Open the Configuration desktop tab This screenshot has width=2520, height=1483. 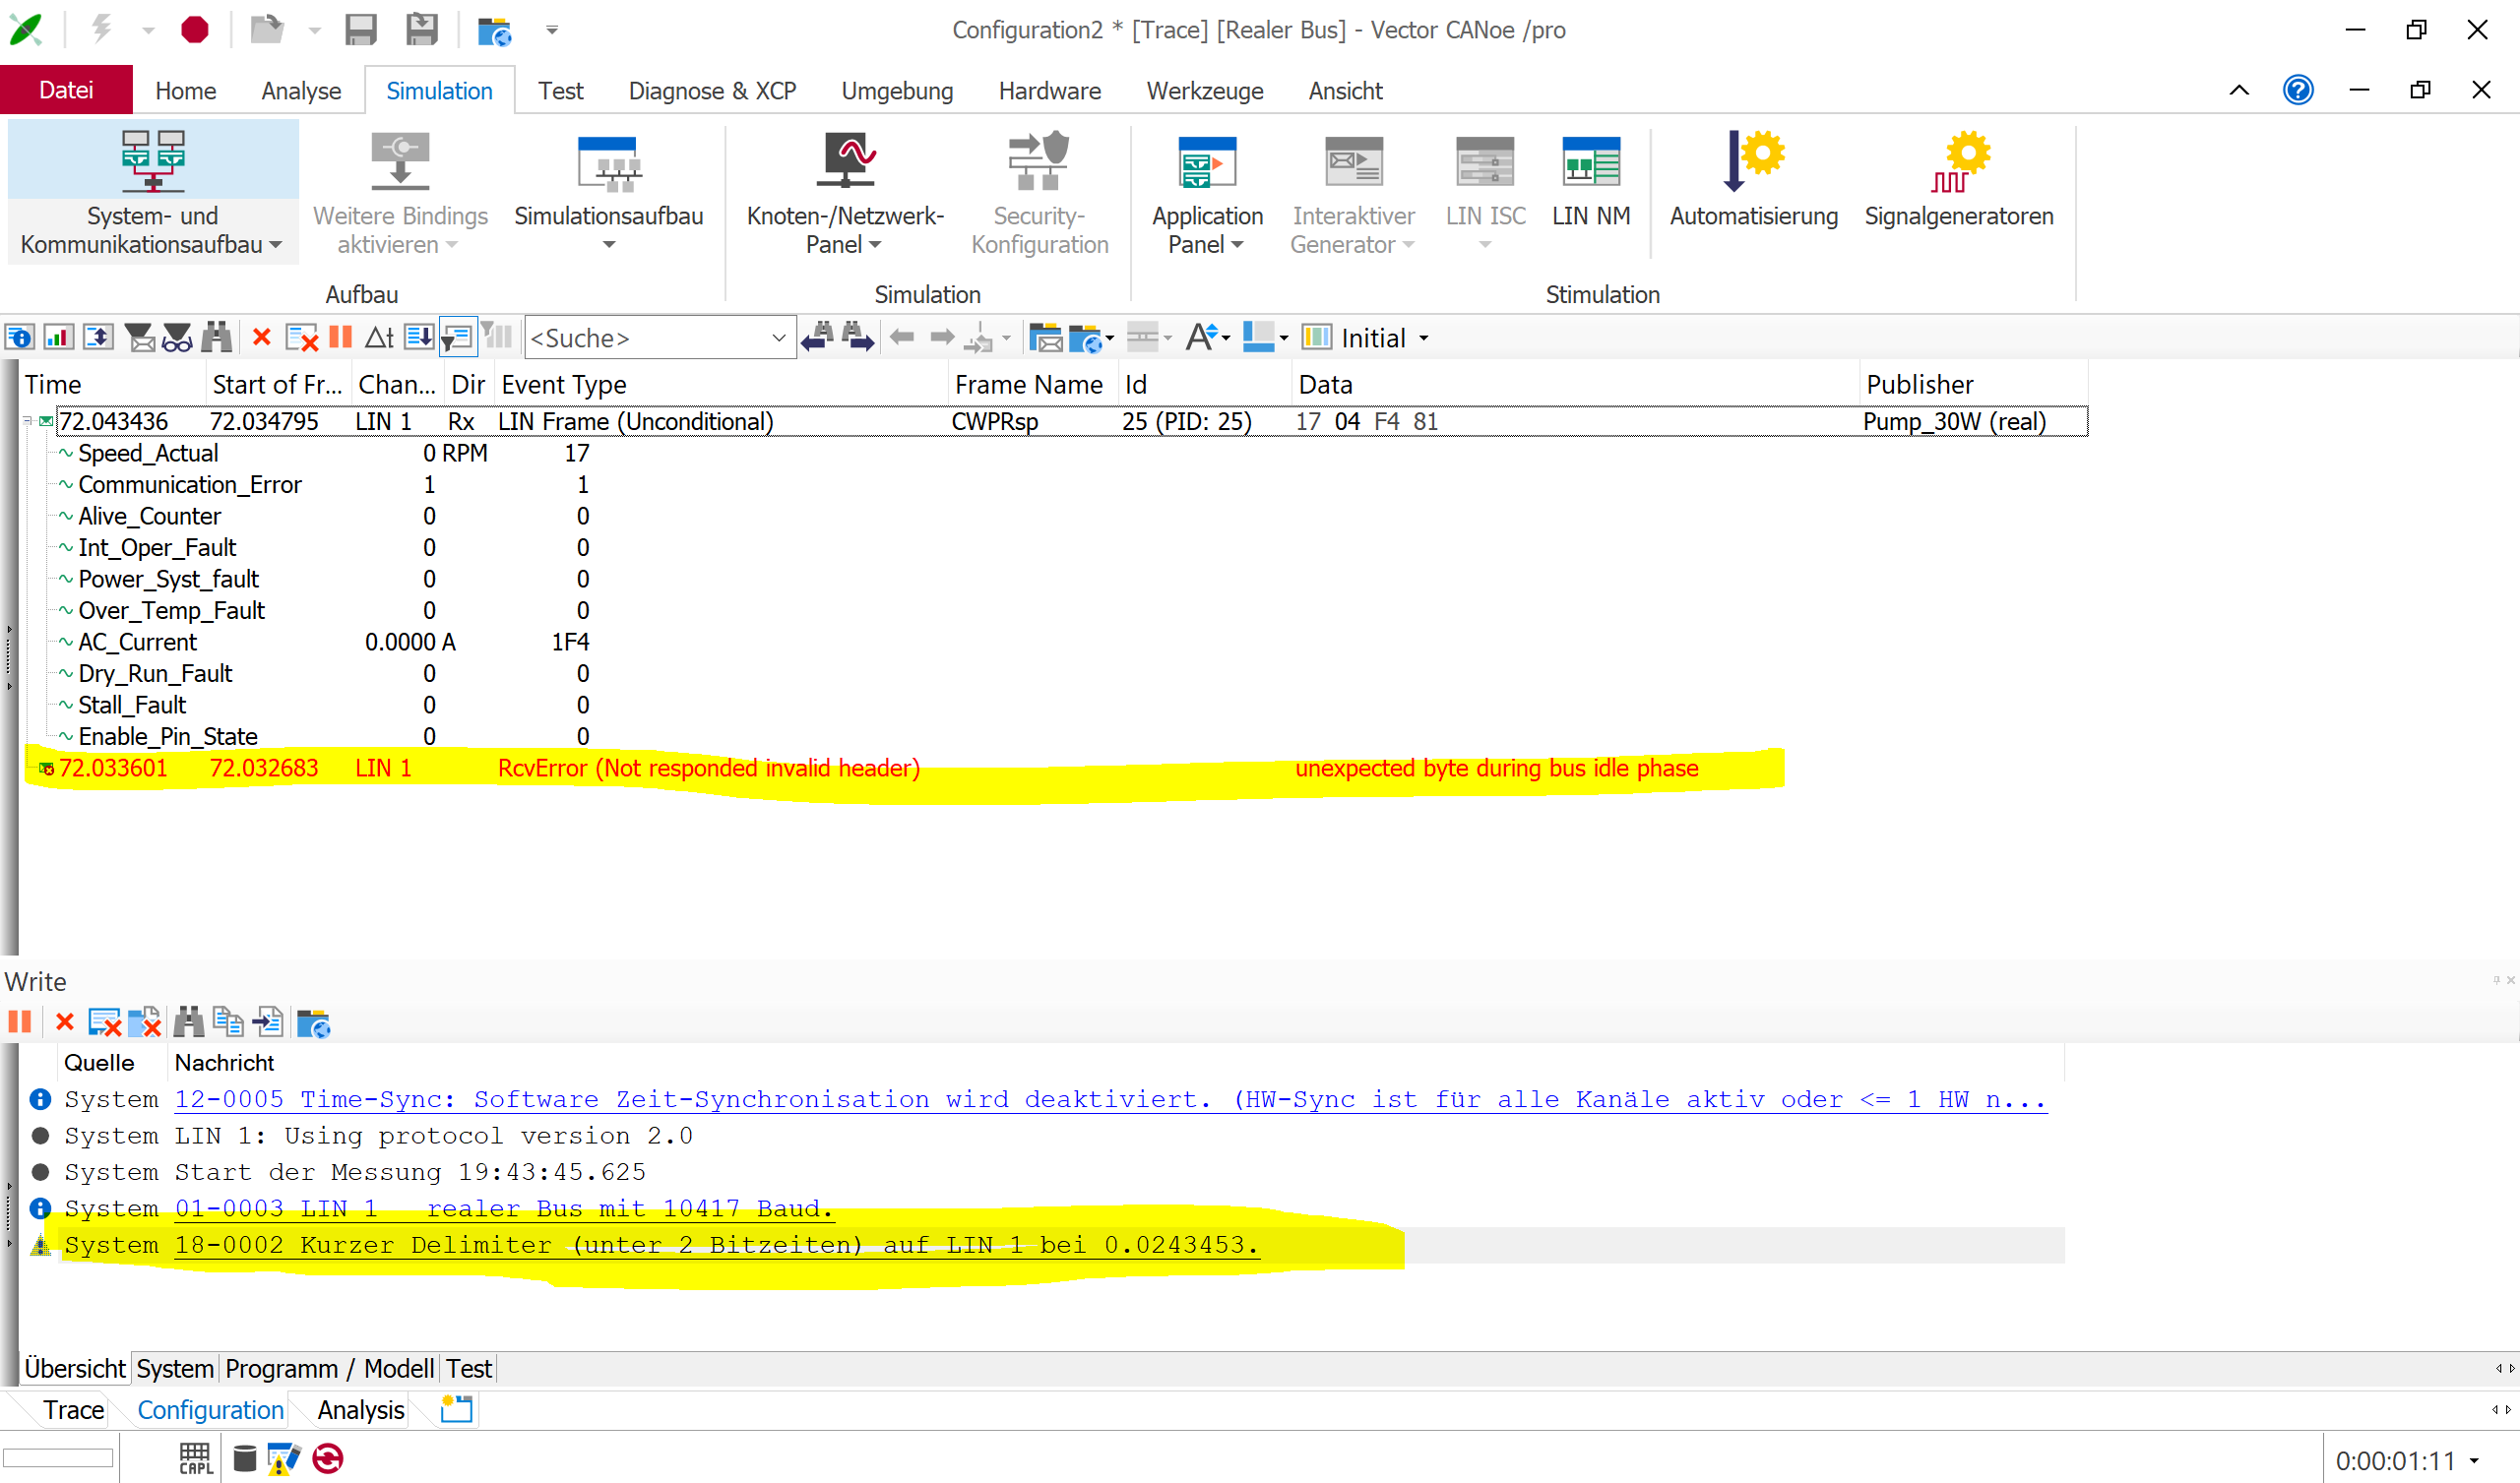point(210,1410)
